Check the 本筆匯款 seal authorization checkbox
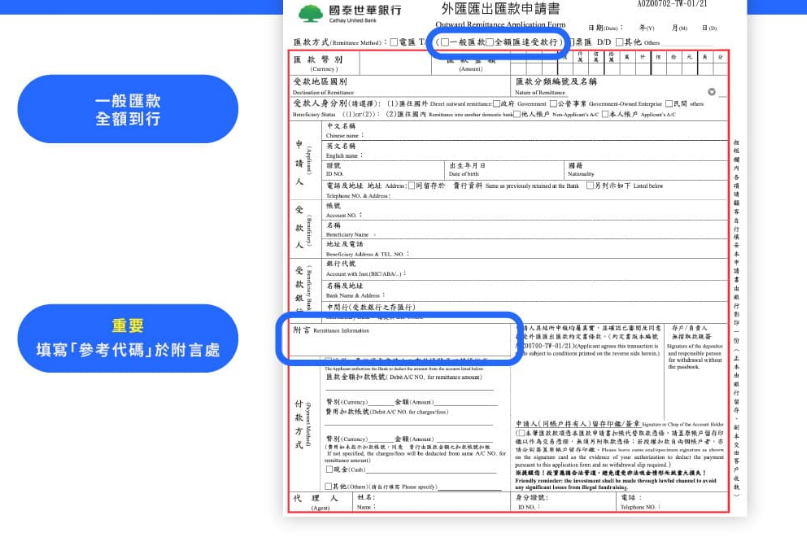Image resolution: width=807 pixels, height=545 pixels. click(x=521, y=433)
